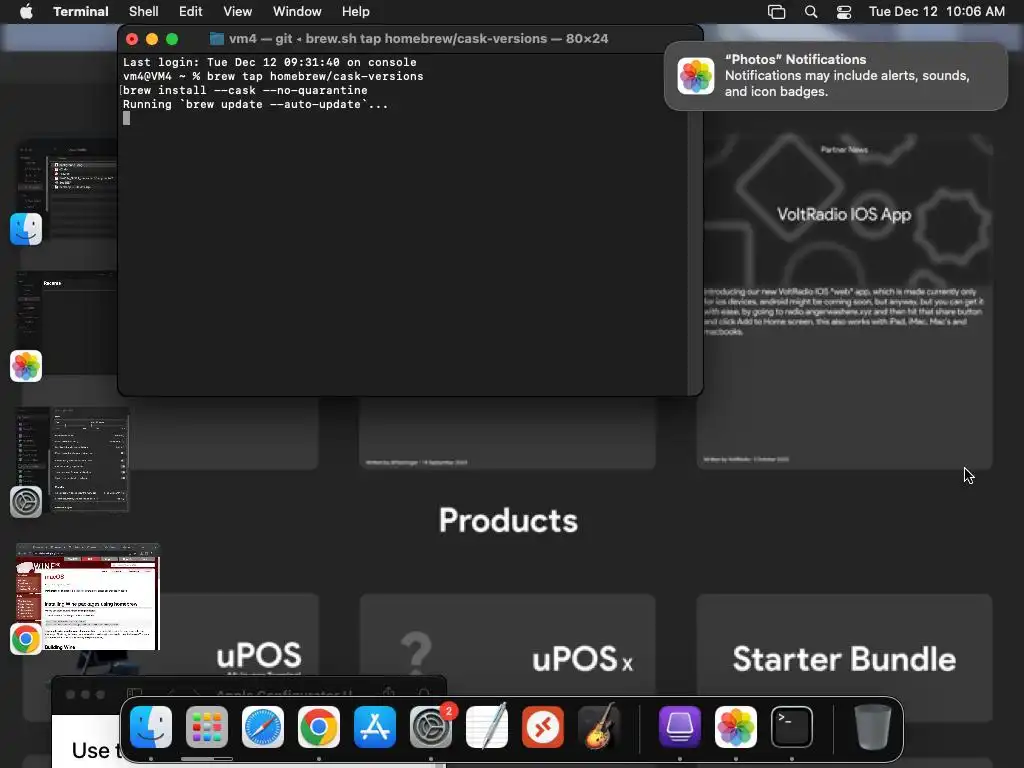This screenshot has width=1024, height=768.
Task: Launch Safari from the Dock
Action: click(x=263, y=727)
